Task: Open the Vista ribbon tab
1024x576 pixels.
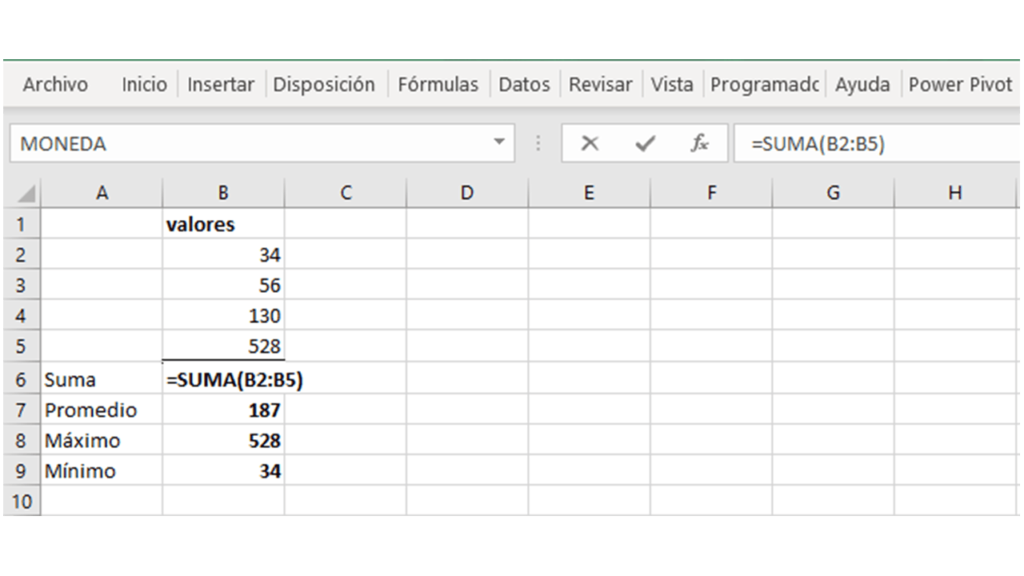Action: point(672,85)
